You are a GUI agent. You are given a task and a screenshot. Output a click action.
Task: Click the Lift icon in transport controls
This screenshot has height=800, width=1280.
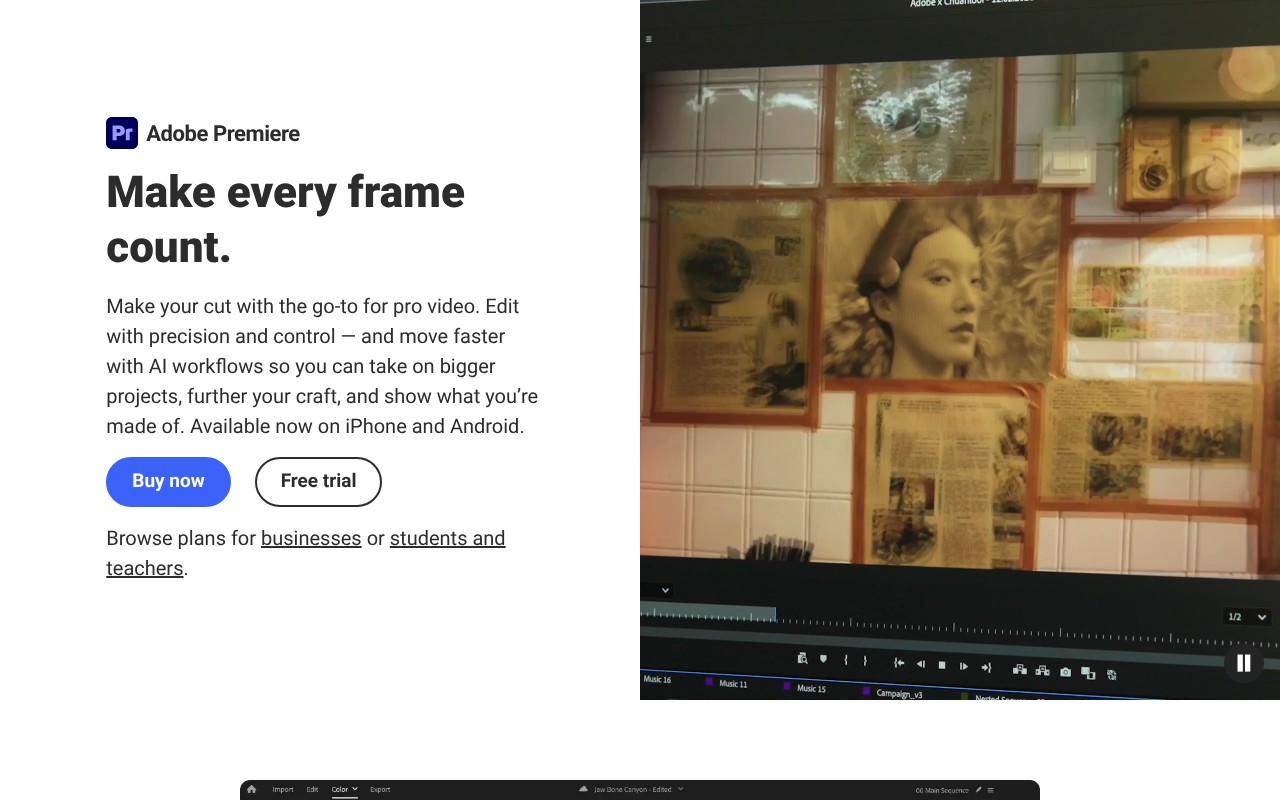pyautogui.click(x=1020, y=669)
